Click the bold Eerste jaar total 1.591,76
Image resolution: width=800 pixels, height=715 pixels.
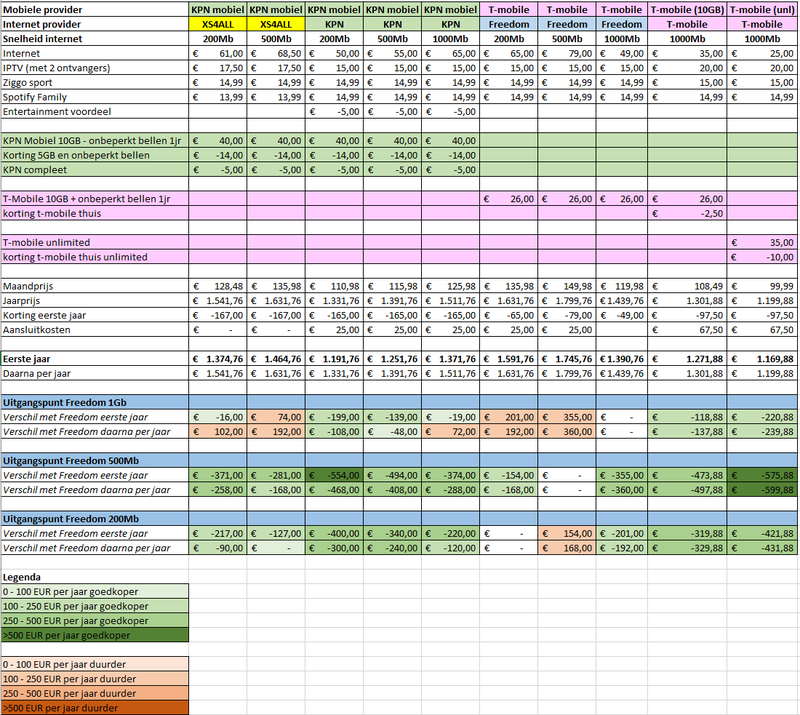pyautogui.click(x=509, y=359)
